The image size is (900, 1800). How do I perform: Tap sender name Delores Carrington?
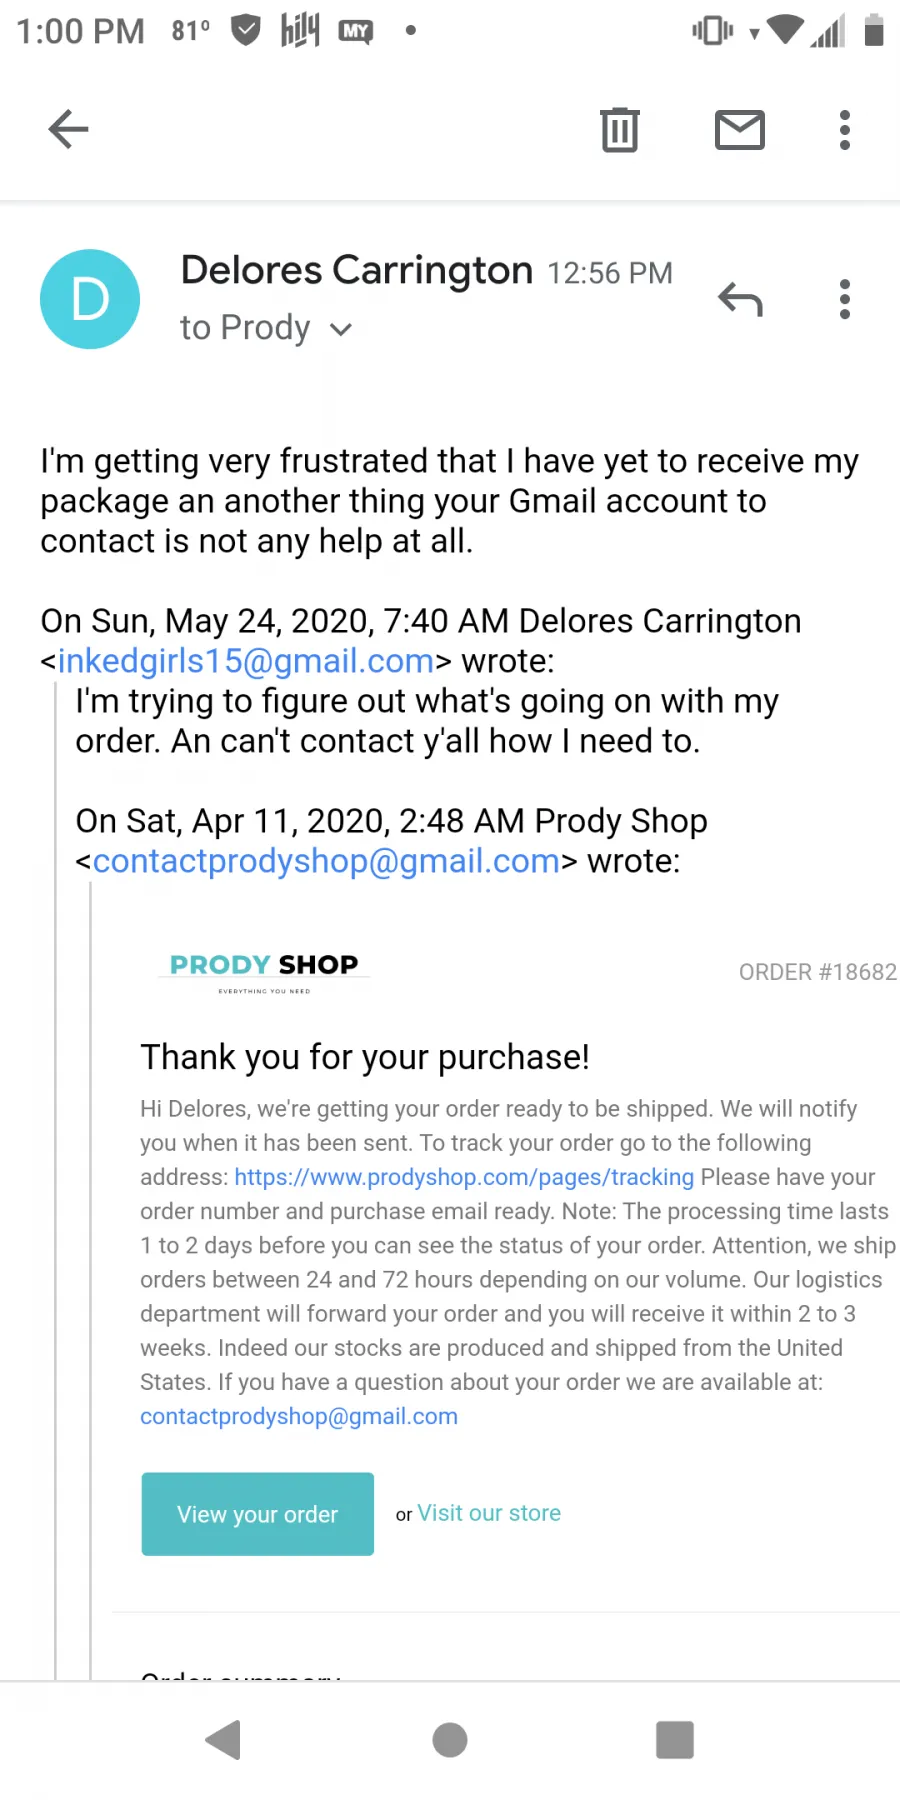click(x=357, y=270)
